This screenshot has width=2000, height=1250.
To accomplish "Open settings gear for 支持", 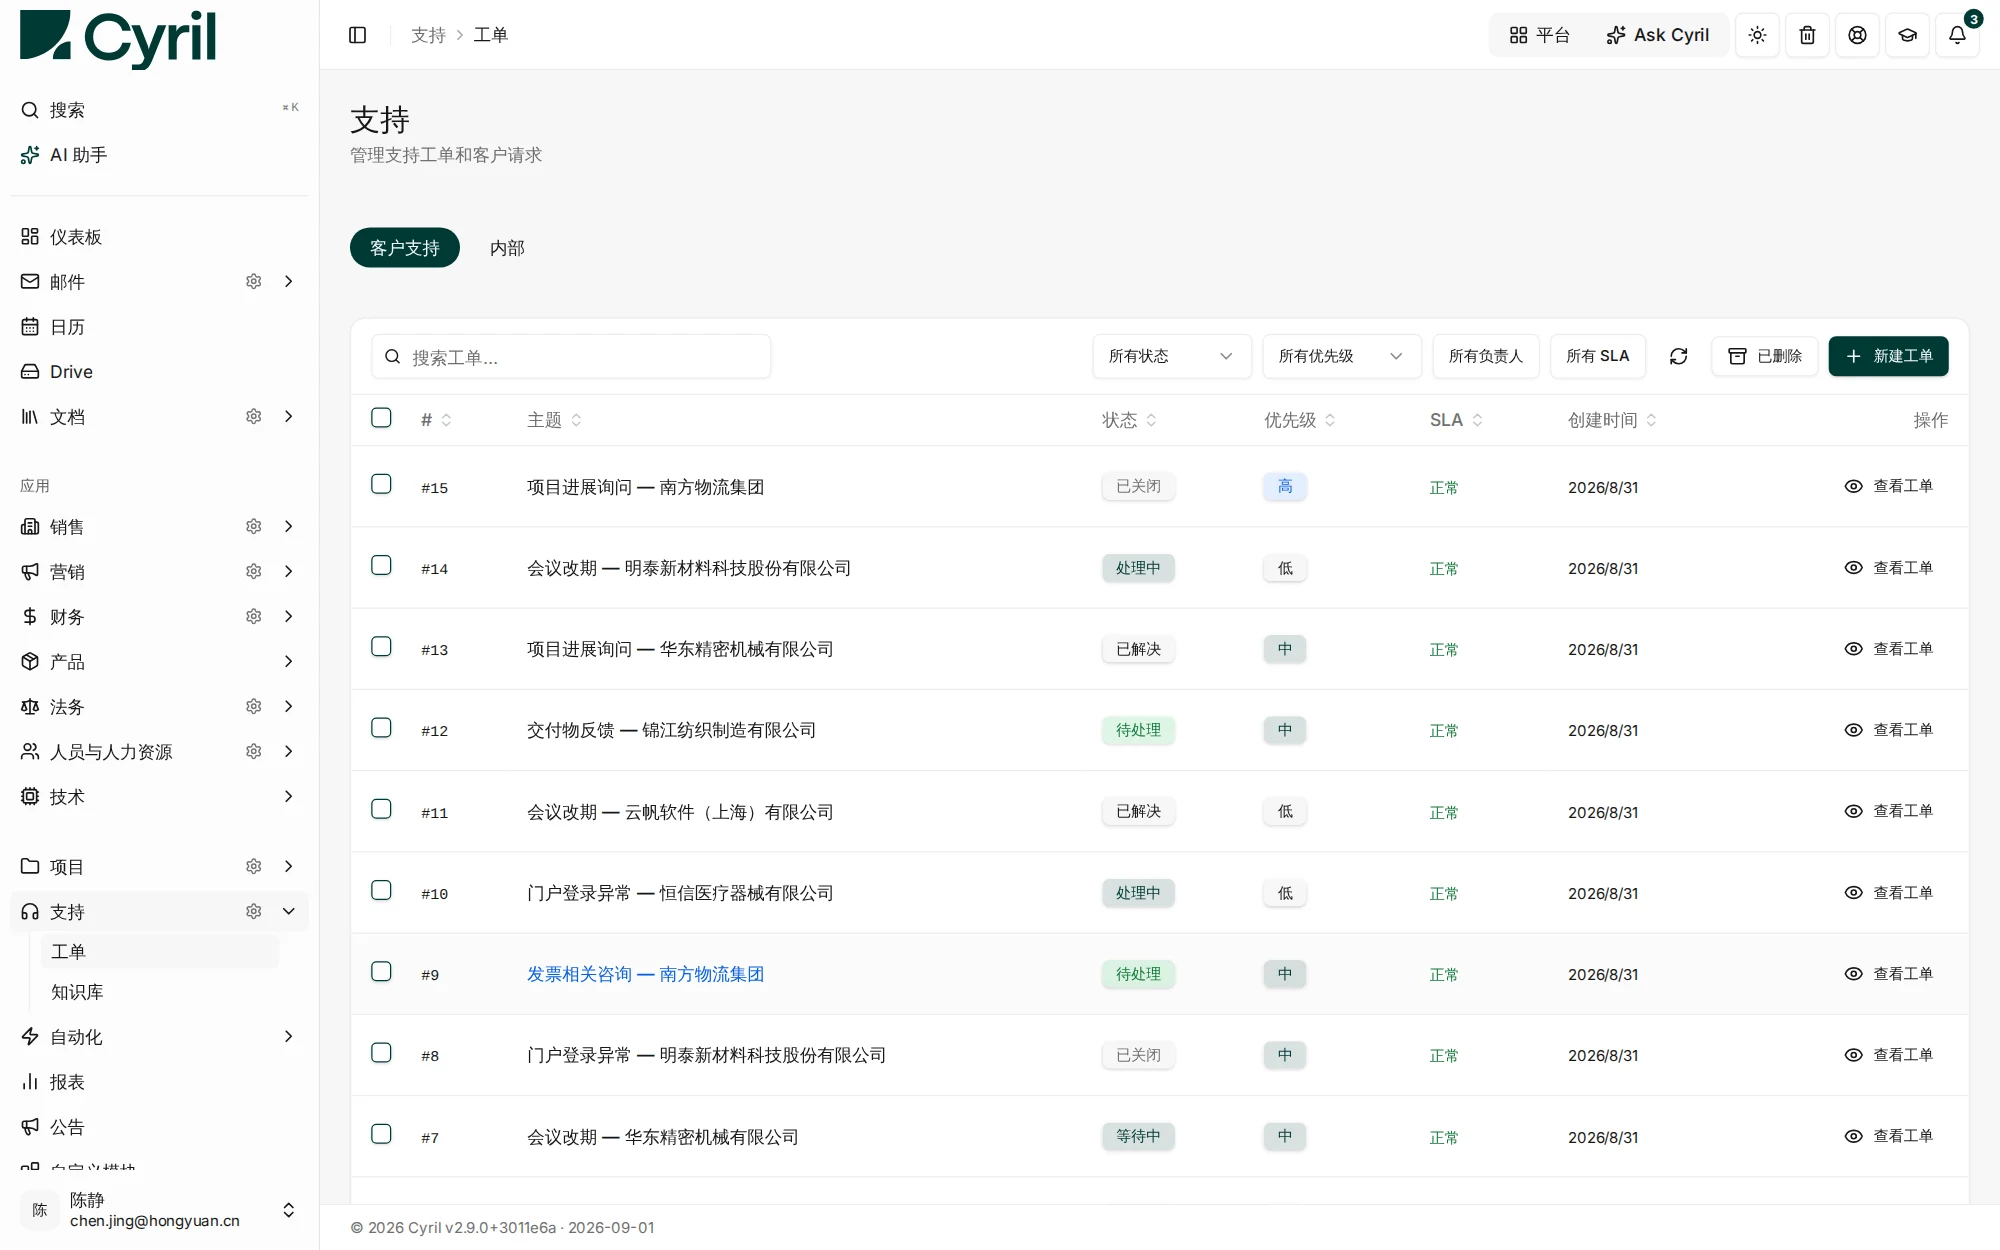I will click(x=254, y=911).
